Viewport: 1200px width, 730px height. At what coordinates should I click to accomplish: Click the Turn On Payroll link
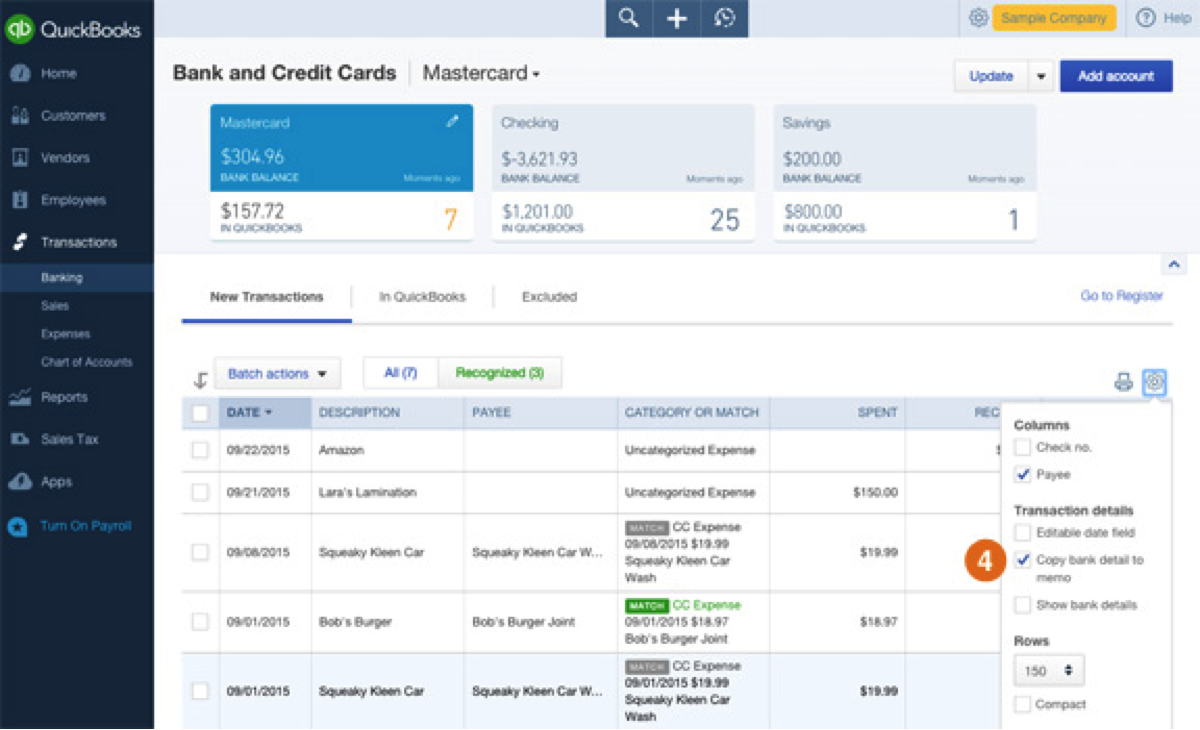pyautogui.click(x=86, y=527)
